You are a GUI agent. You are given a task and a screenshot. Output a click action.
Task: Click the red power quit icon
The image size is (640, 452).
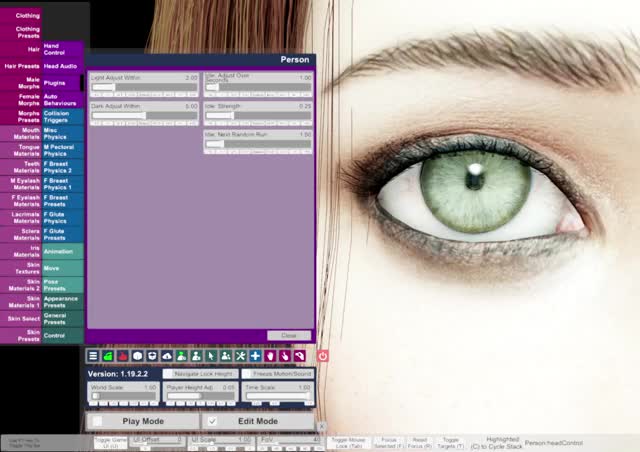pos(323,356)
